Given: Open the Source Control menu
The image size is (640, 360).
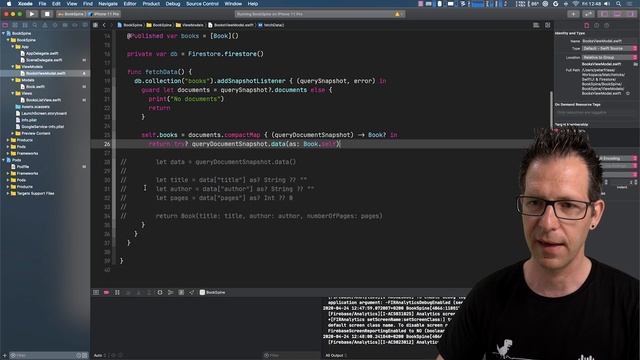Looking at the screenshot, I should click(202, 4).
